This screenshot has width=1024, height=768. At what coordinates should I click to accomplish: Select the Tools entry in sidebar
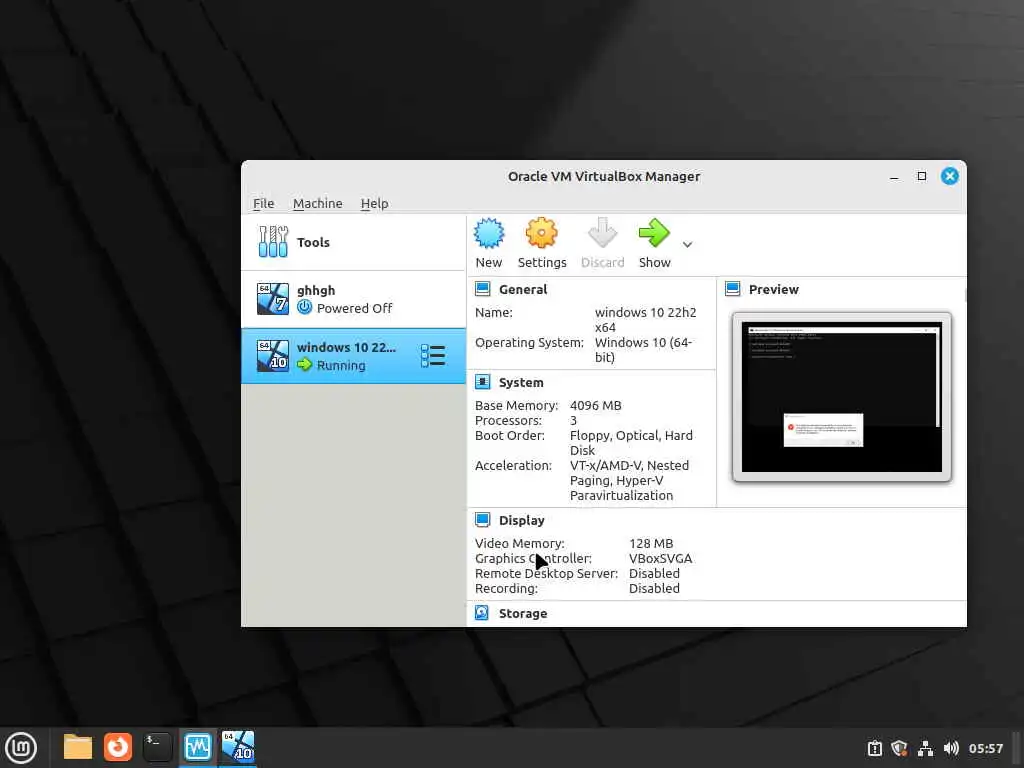coord(353,242)
